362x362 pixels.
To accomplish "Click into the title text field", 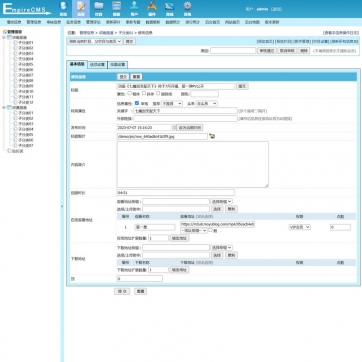I will 176,86.
